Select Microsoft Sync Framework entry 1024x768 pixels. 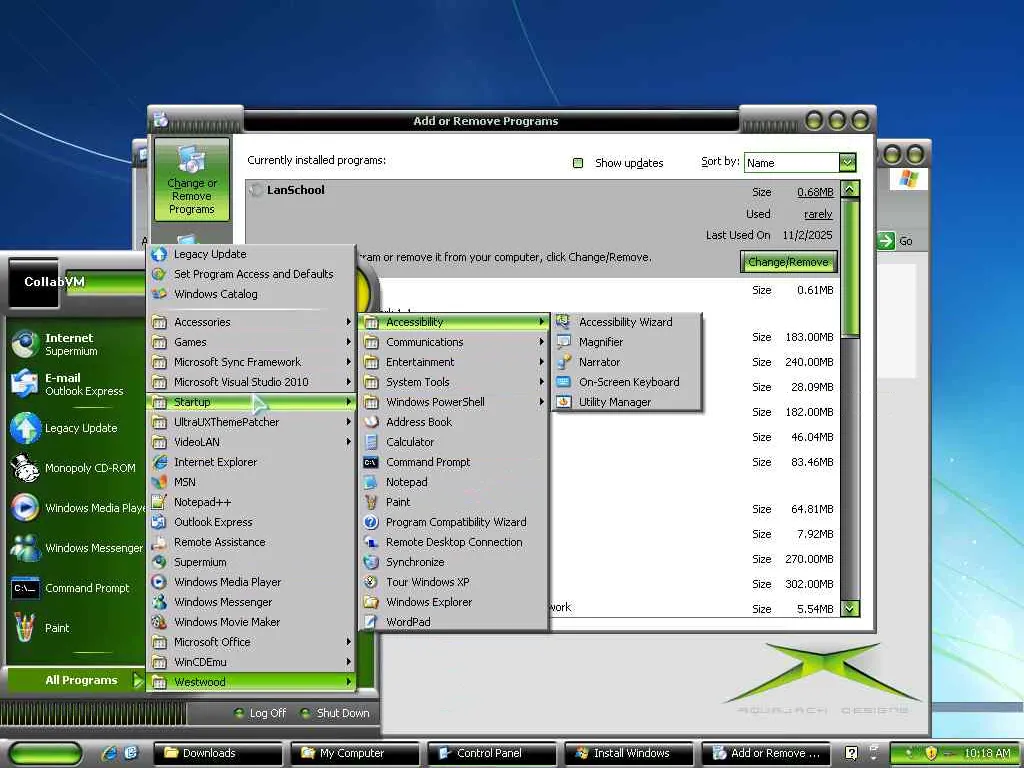point(251,362)
